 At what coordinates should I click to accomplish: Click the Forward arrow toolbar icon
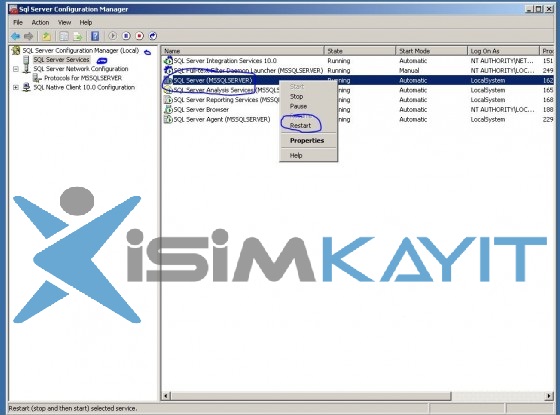(29, 36)
